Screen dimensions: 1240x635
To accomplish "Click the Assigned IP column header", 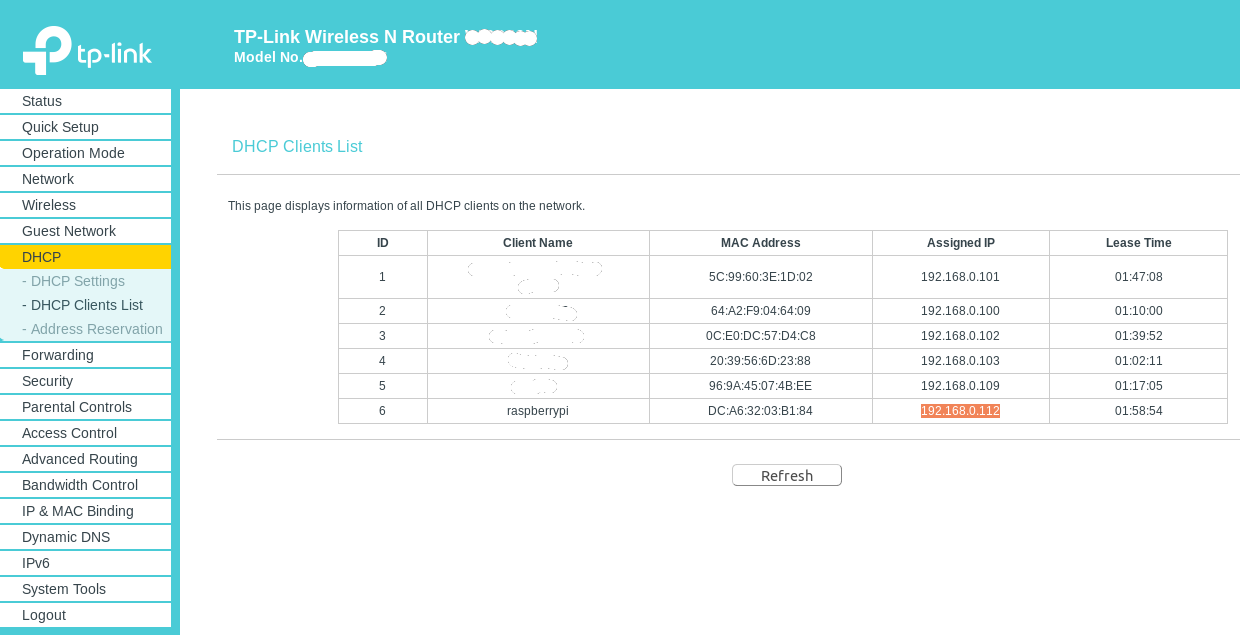I will point(960,243).
